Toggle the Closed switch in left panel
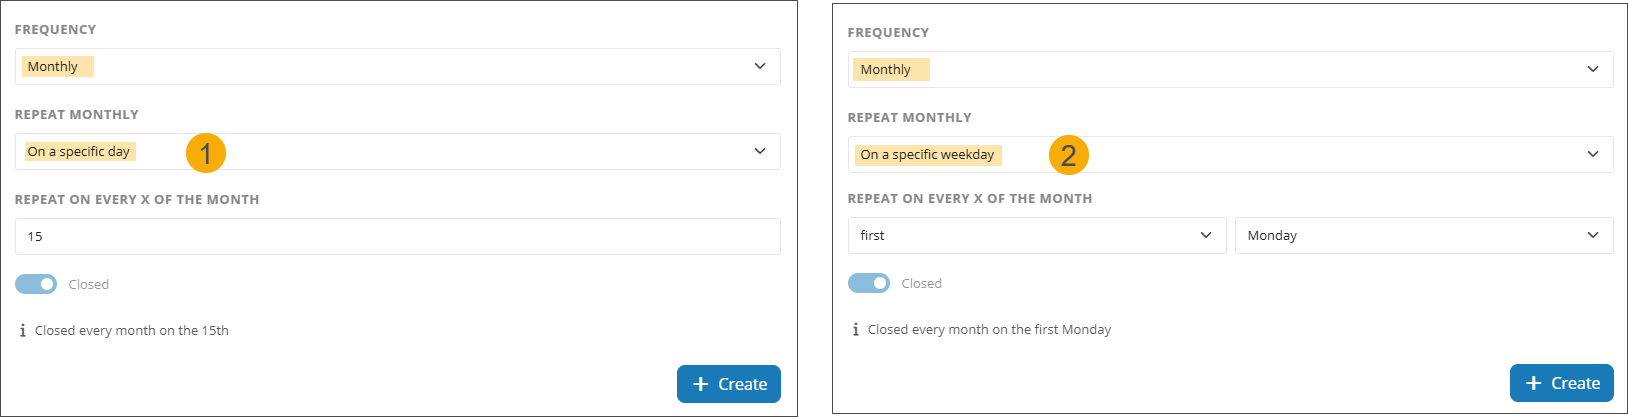Image resolution: width=1628 pixels, height=417 pixels. 36,284
